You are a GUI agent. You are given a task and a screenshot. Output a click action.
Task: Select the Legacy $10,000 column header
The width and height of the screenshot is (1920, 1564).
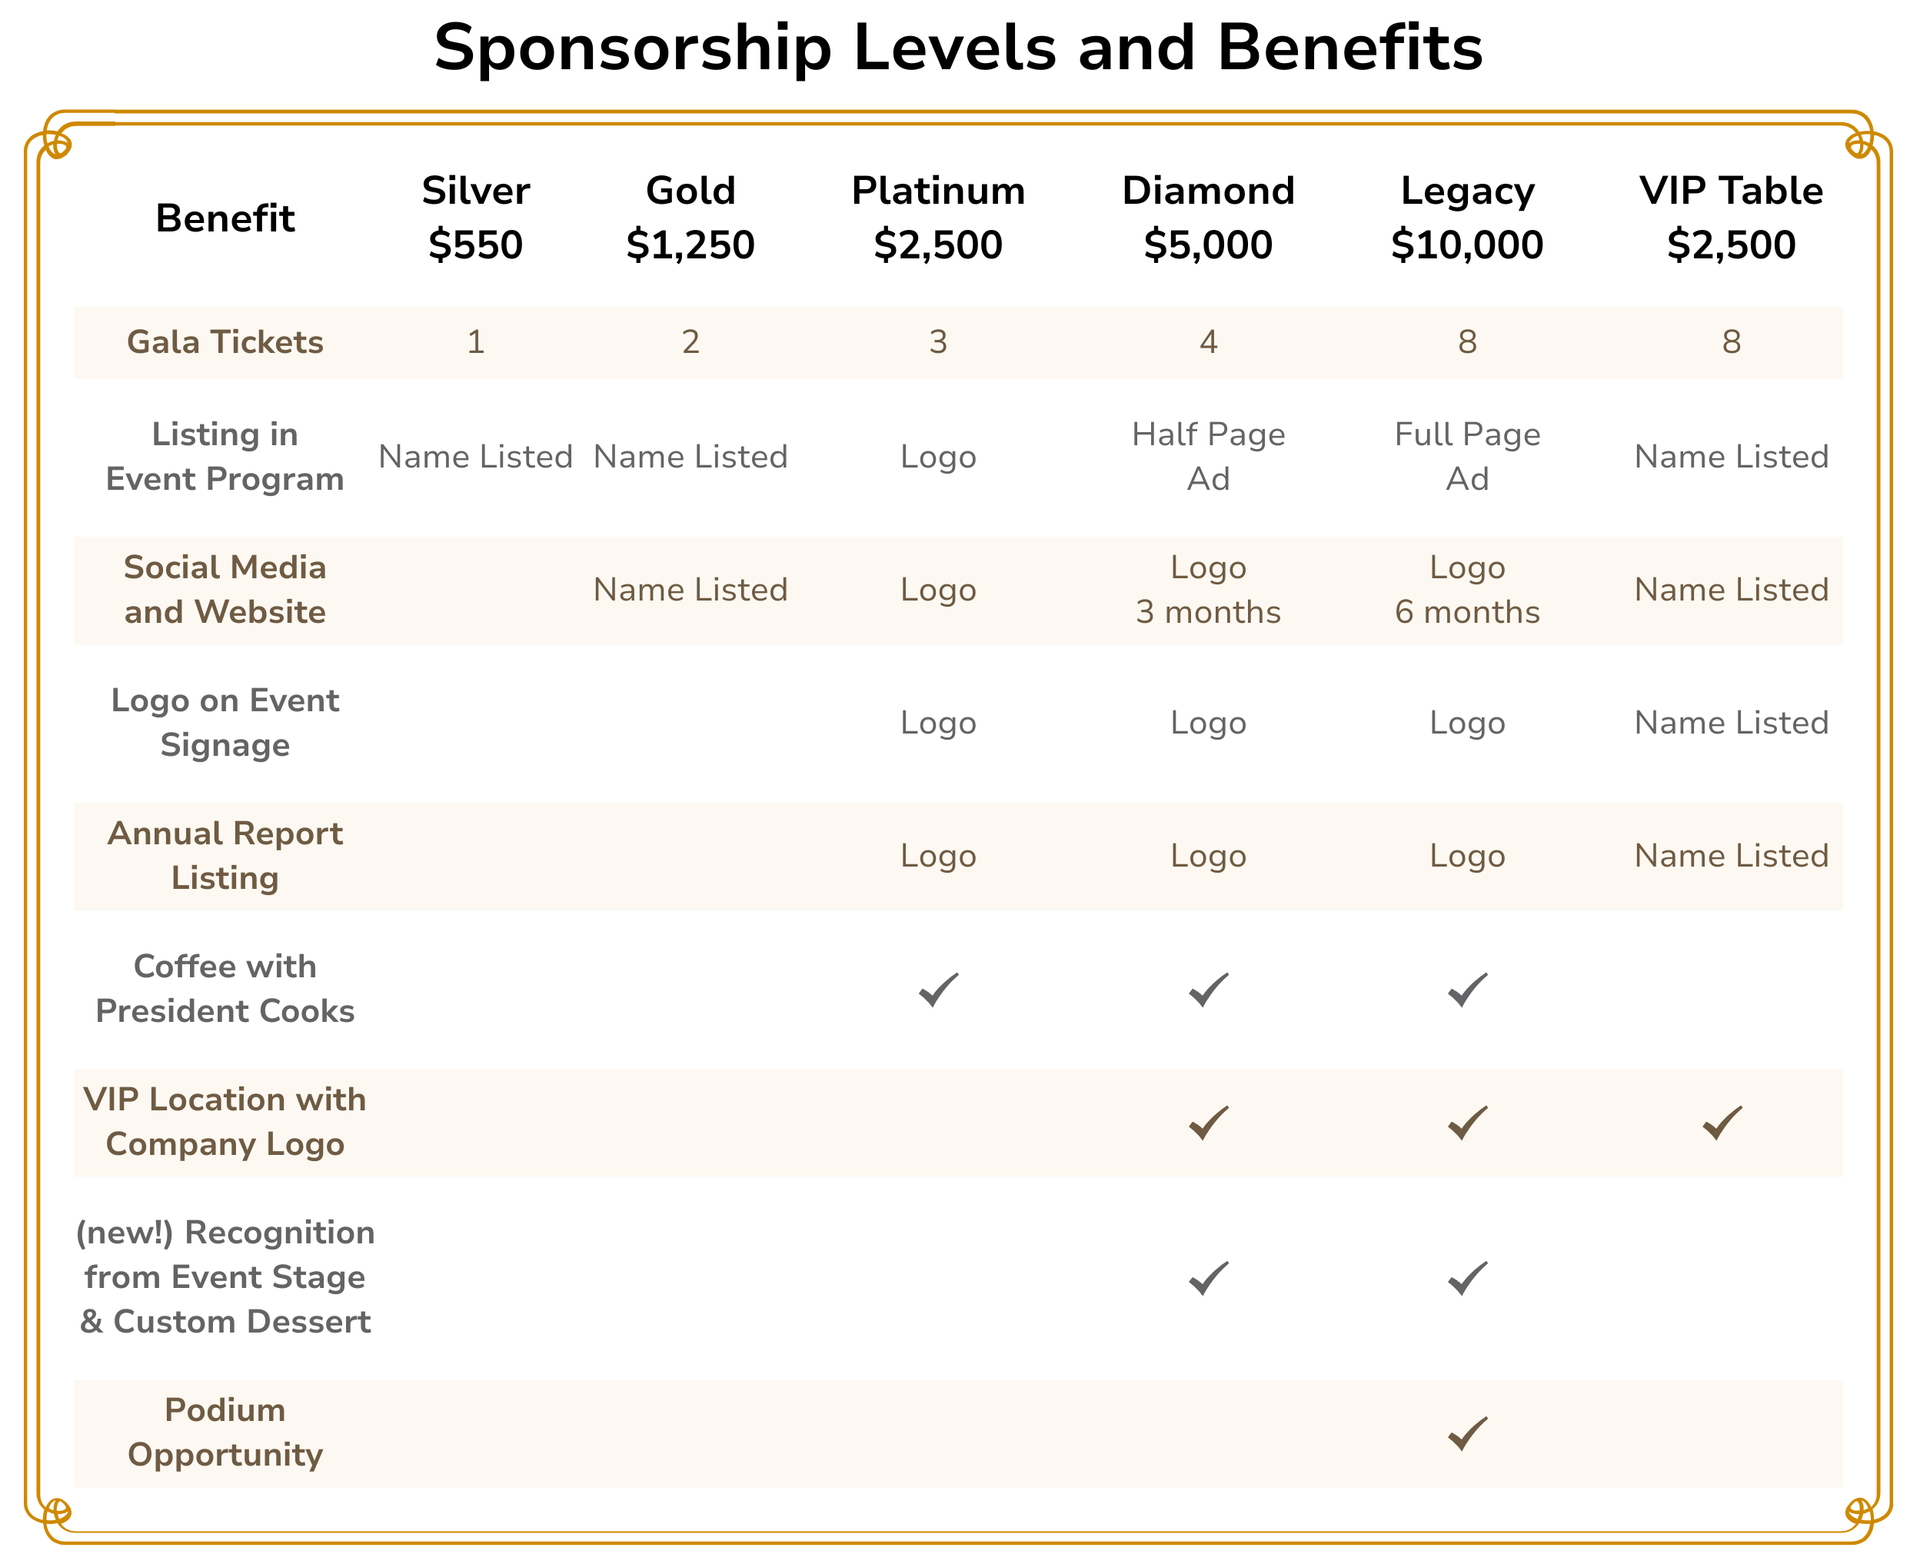tap(1467, 218)
